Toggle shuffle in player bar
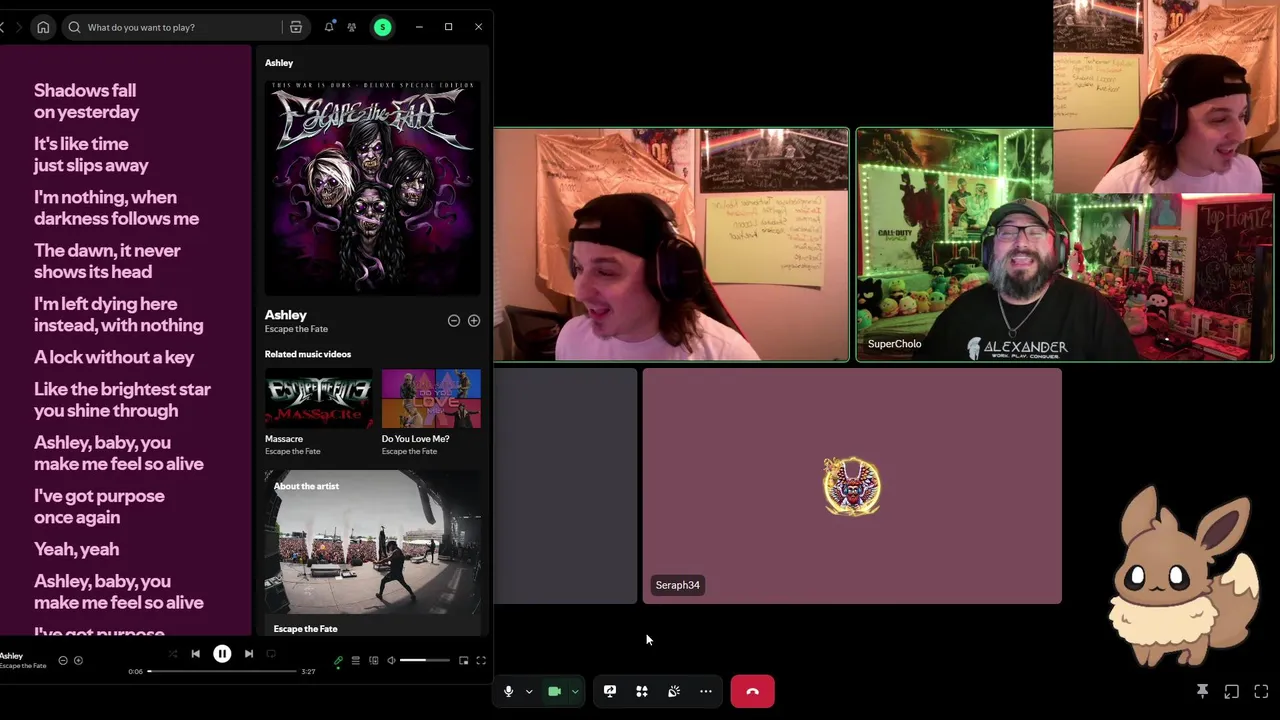This screenshot has width=1280, height=720. point(173,654)
